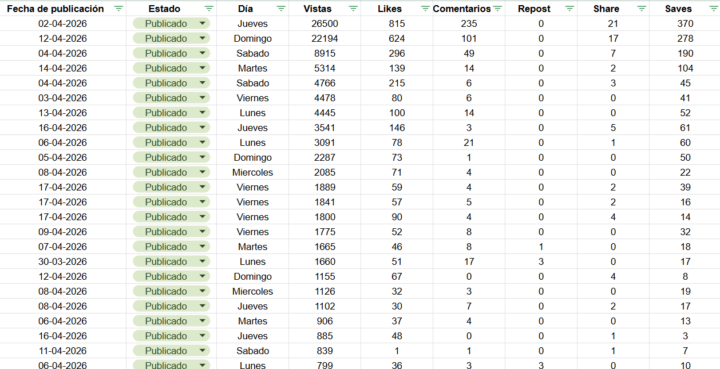Screen dimensions: 720x369
Task: Select date cell 05-04-2026
Action: 63,157
